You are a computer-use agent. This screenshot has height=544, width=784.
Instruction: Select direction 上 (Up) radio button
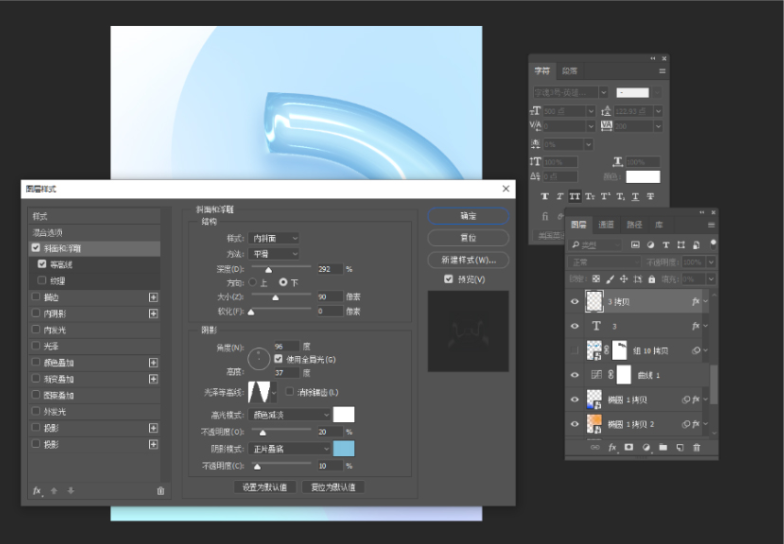pos(252,282)
